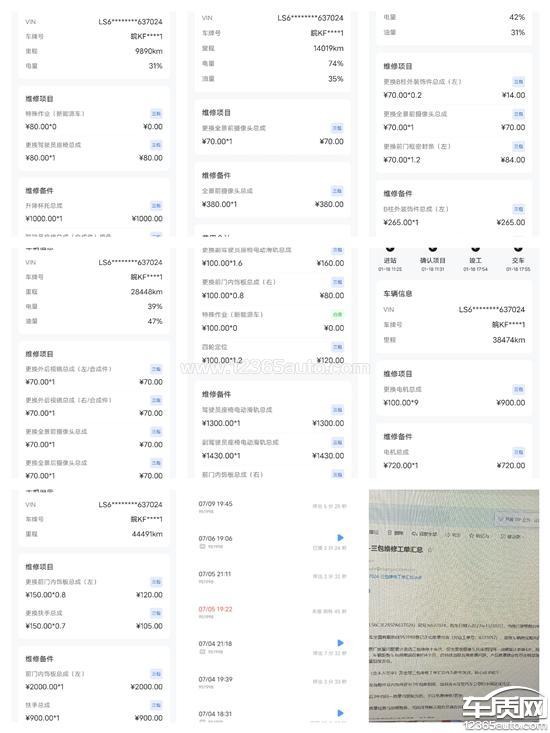Click blue tag beside 扶手总成 ¥900.00
The height and width of the screenshot is (733, 550).
(x=156, y=705)
